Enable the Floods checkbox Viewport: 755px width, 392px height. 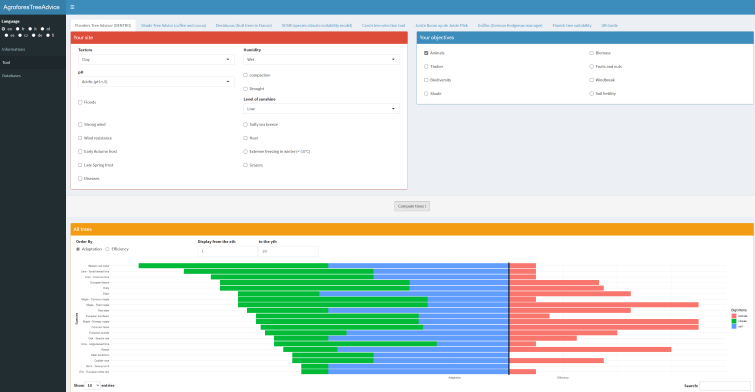click(x=80, y=102)
